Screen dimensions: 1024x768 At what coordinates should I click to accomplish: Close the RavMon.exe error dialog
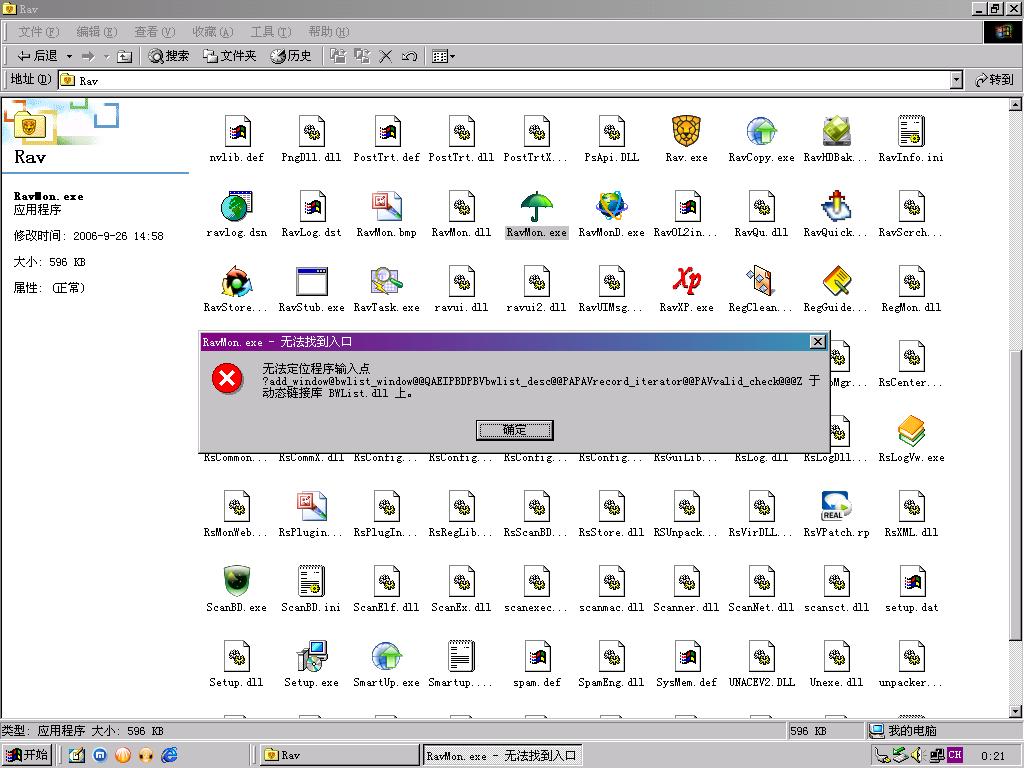pos(817,342)
